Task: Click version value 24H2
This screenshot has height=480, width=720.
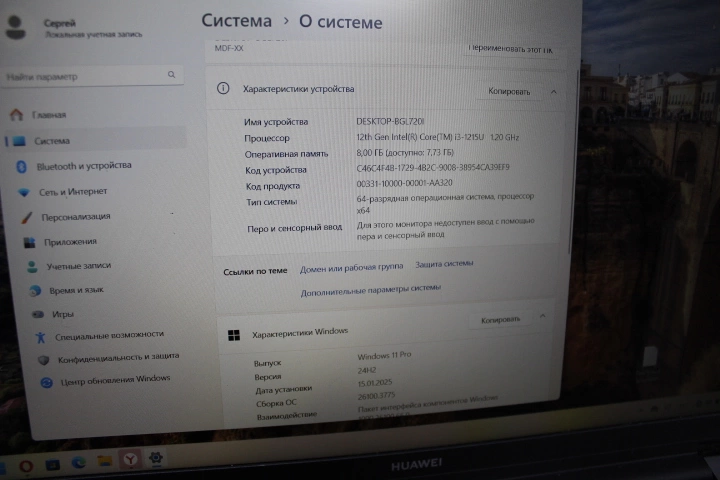Action: [x=367, y=370]
